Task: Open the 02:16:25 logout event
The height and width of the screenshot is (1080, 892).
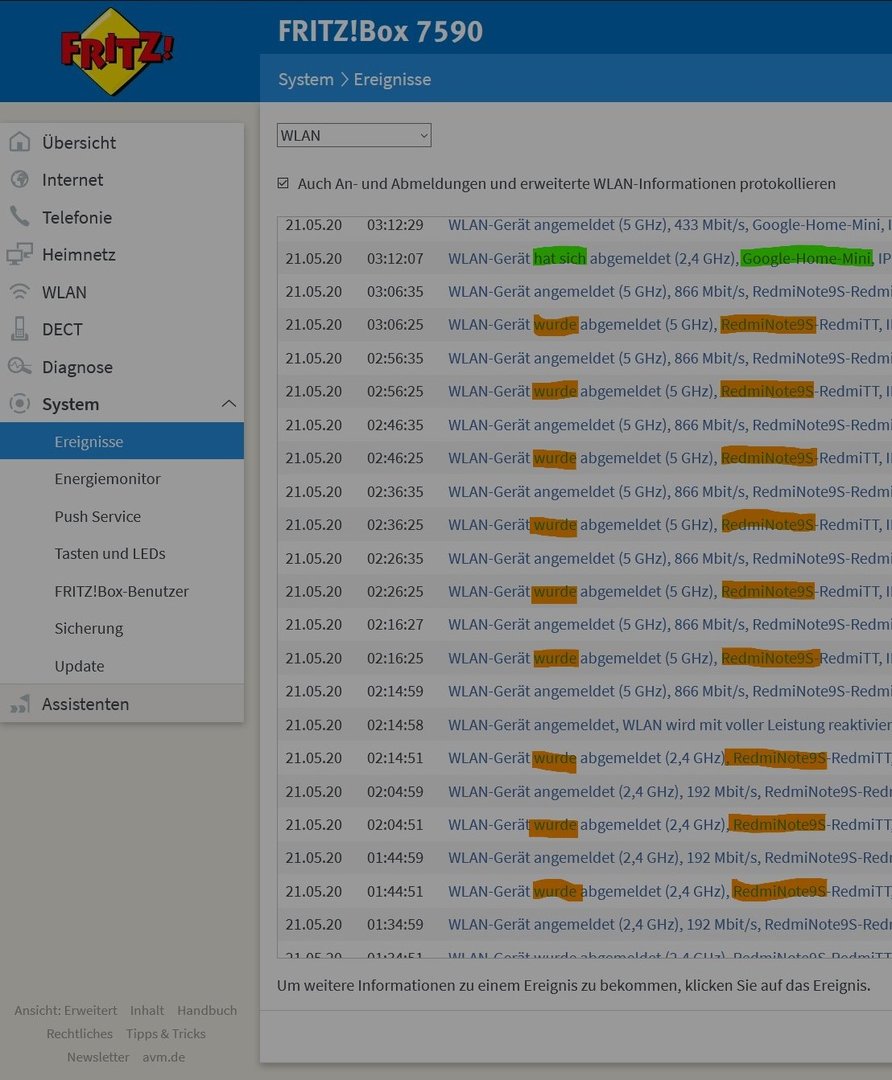Action: click(x=585, y=658)
